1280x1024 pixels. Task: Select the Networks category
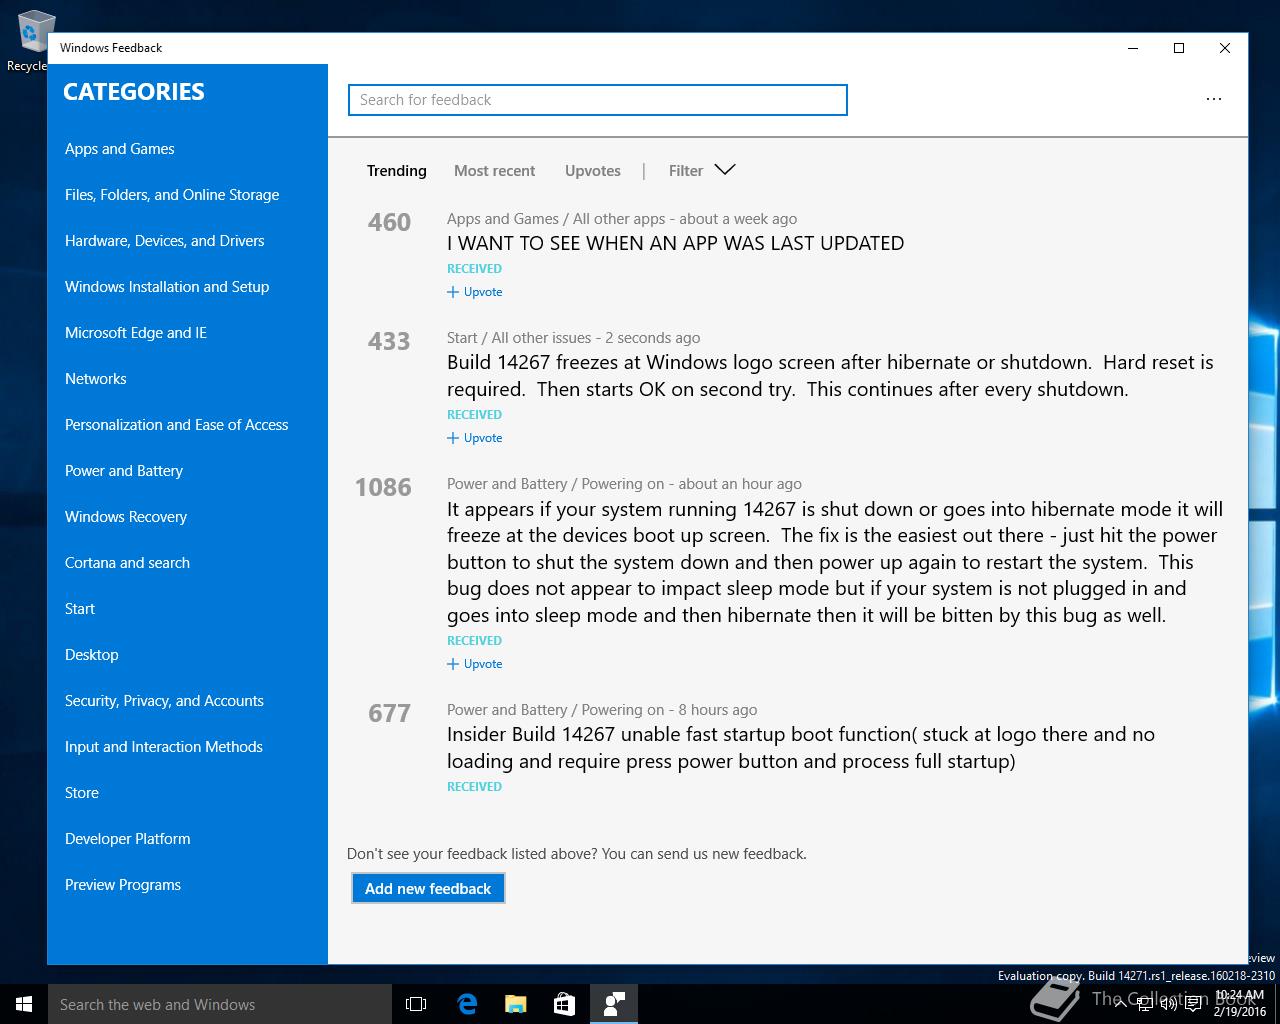click(x=95, y=379)
